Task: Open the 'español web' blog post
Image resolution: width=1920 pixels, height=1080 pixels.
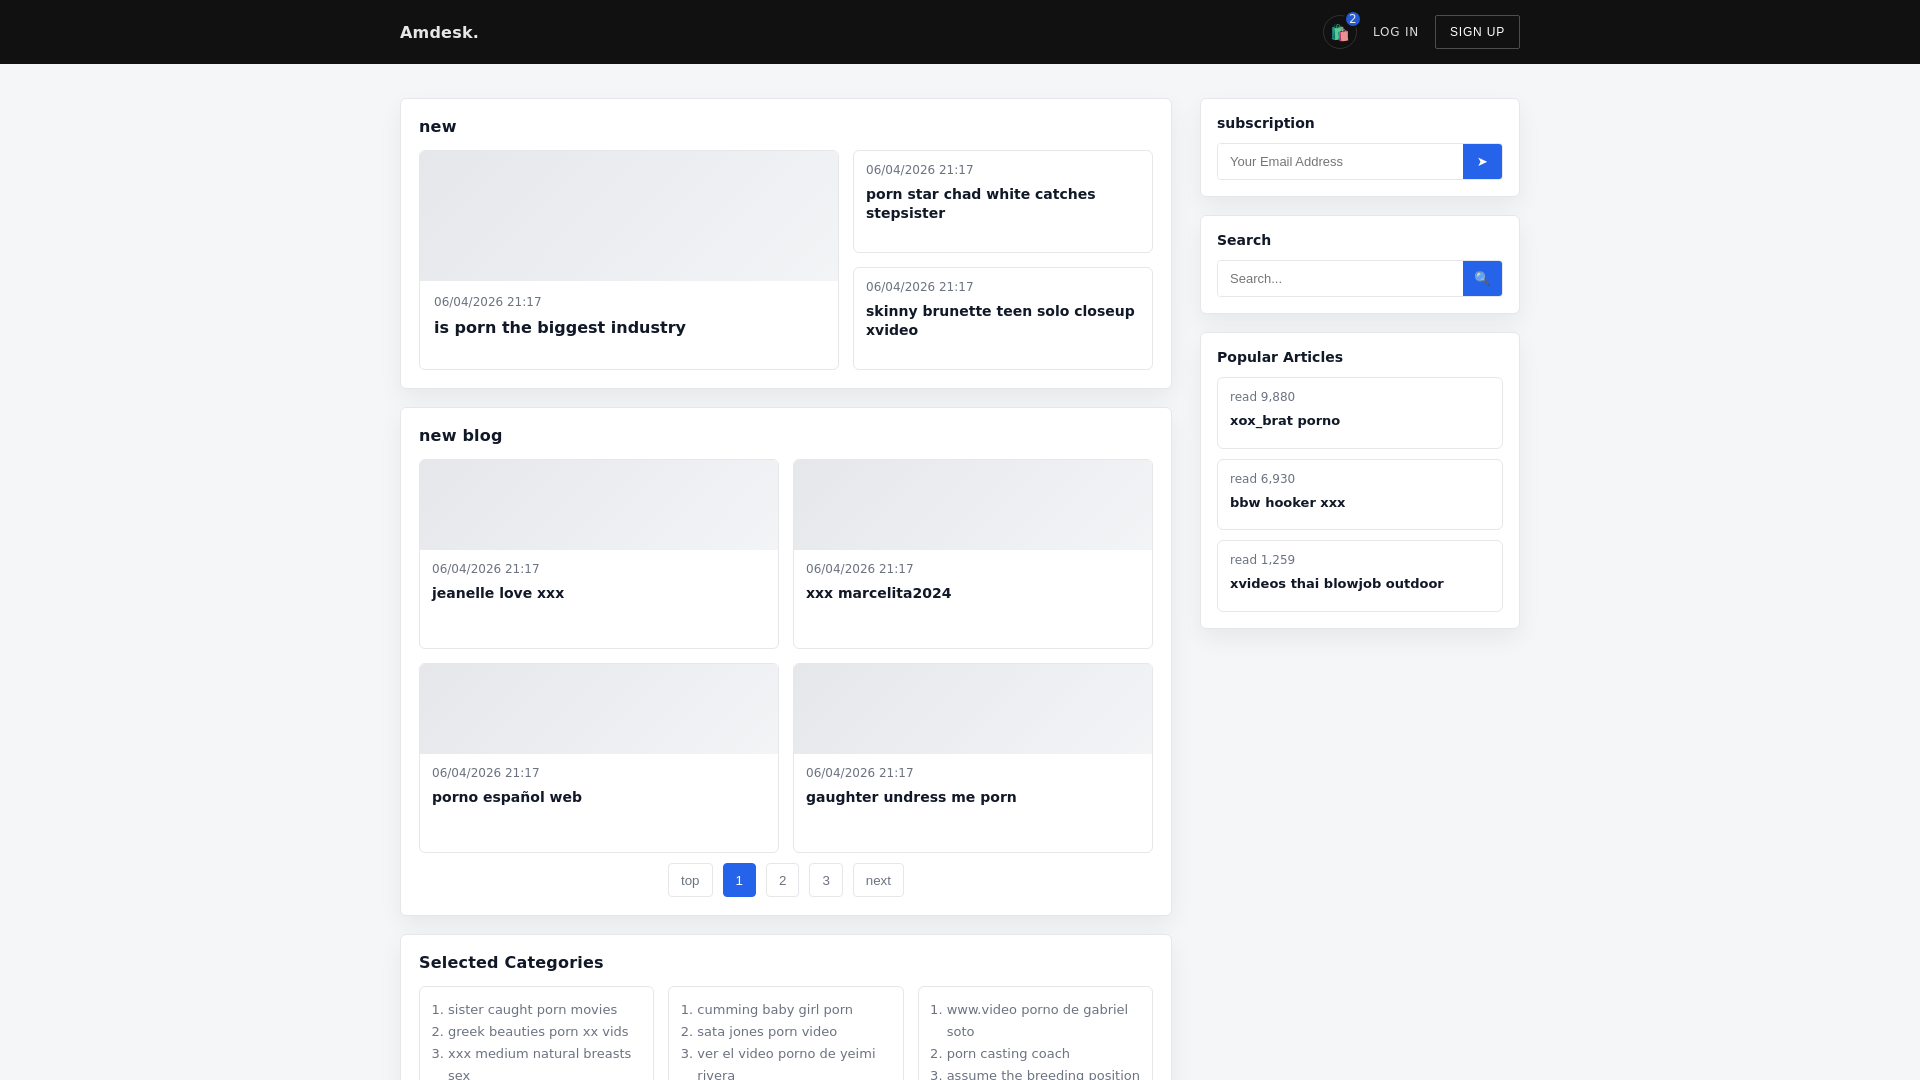Action: tap(507, 797)
